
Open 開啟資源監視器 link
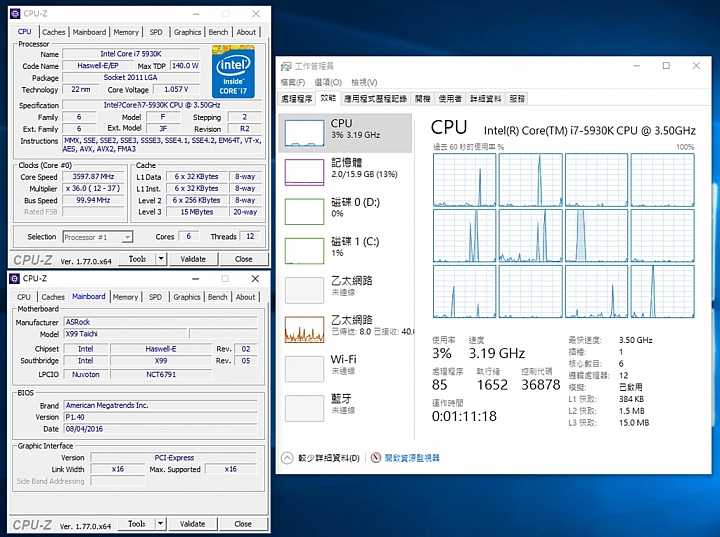[x=412, y=458]
